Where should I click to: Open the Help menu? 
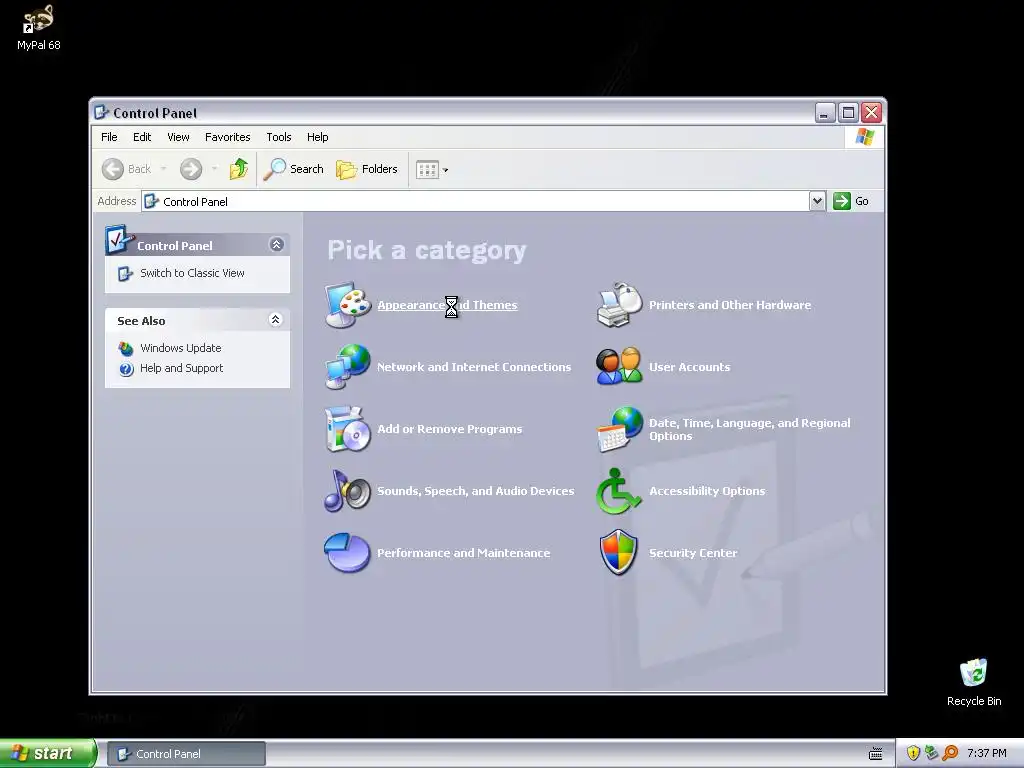tap(317, 137)
